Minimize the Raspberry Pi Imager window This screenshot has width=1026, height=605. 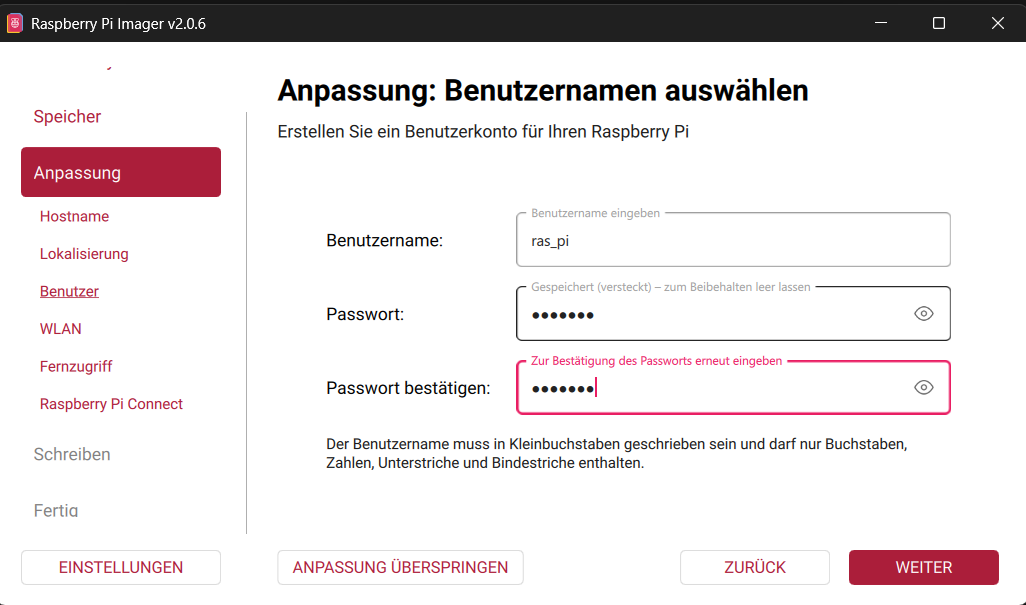click(x=880, y=23)
